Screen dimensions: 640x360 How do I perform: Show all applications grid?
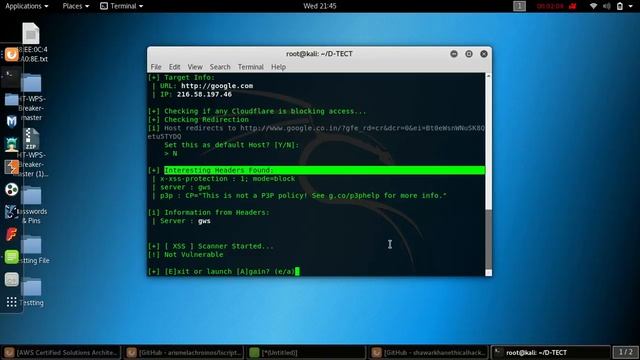(x=11, y=302)
